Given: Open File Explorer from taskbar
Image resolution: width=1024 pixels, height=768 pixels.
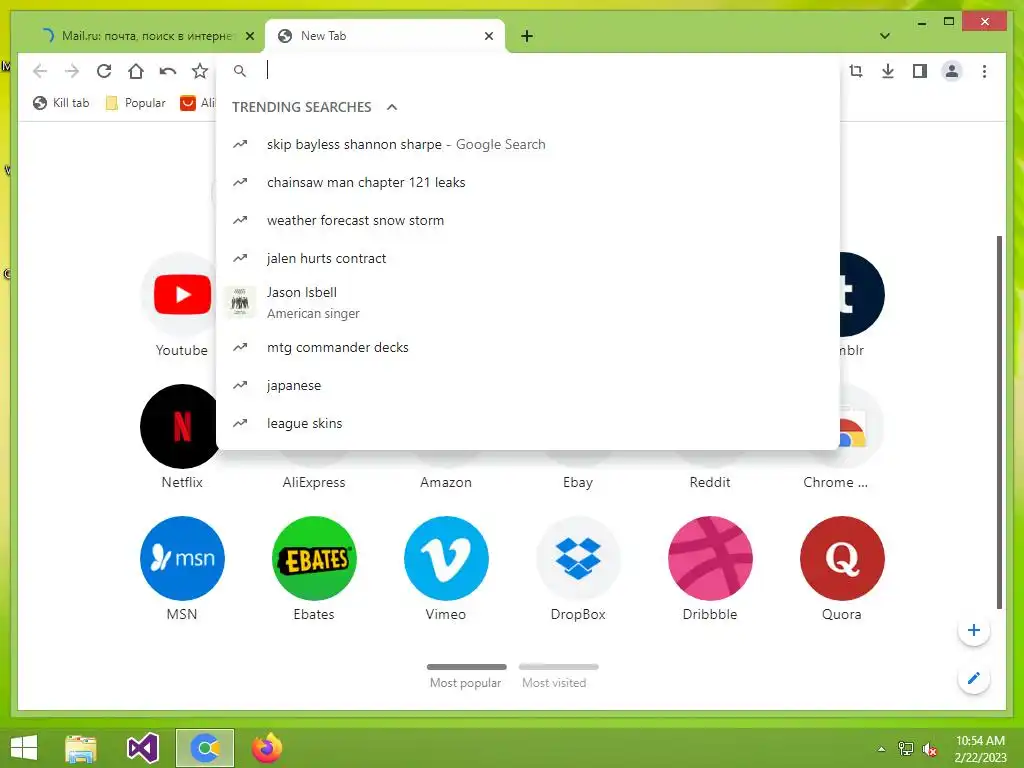Looking at the screenshot, I should point(81,748).
